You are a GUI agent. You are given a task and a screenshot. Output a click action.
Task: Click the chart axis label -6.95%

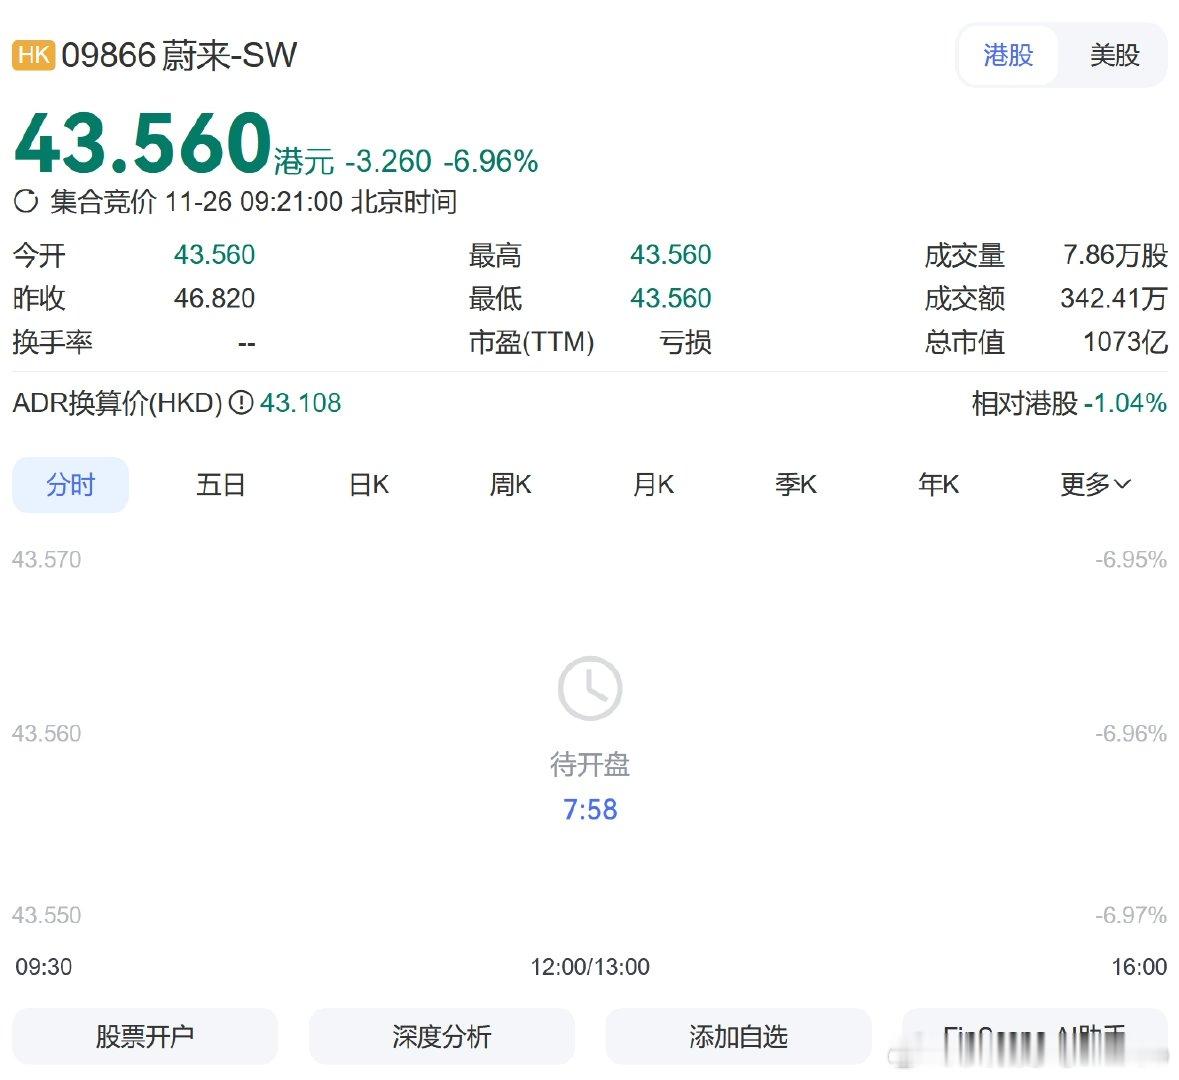[x=1131, y=560]
